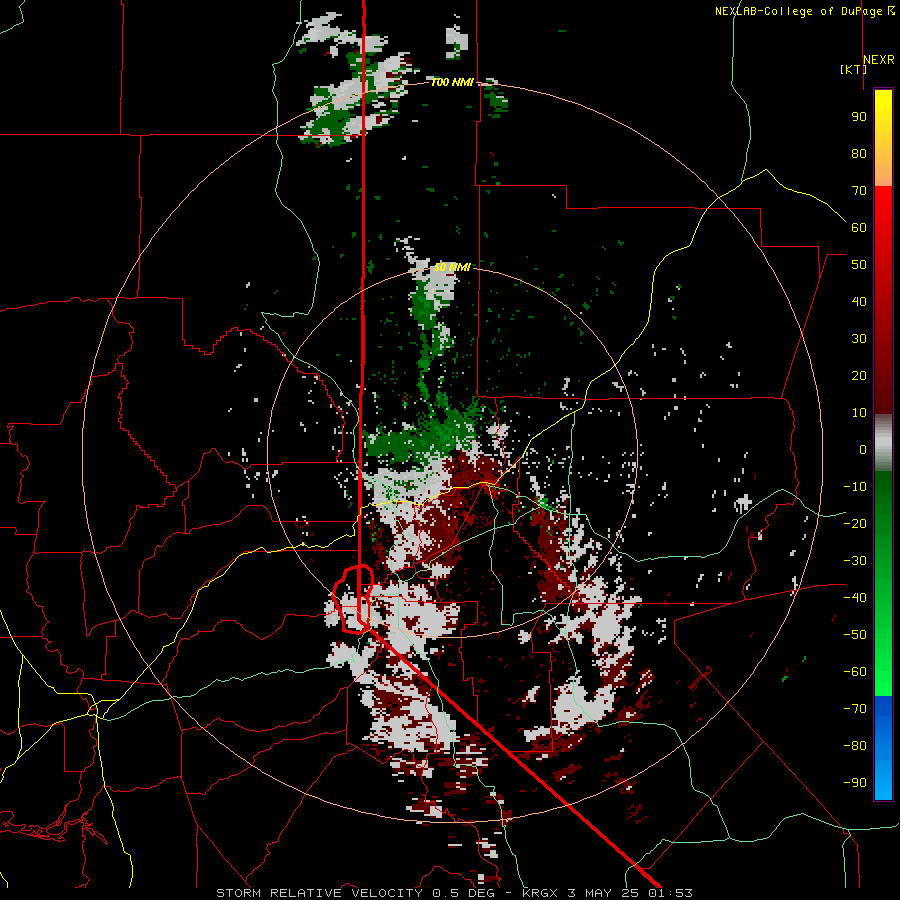Screen dimensions: 900x900
Task: Click the 80 value on velocity scale
Action: click(x=859, y=154)
